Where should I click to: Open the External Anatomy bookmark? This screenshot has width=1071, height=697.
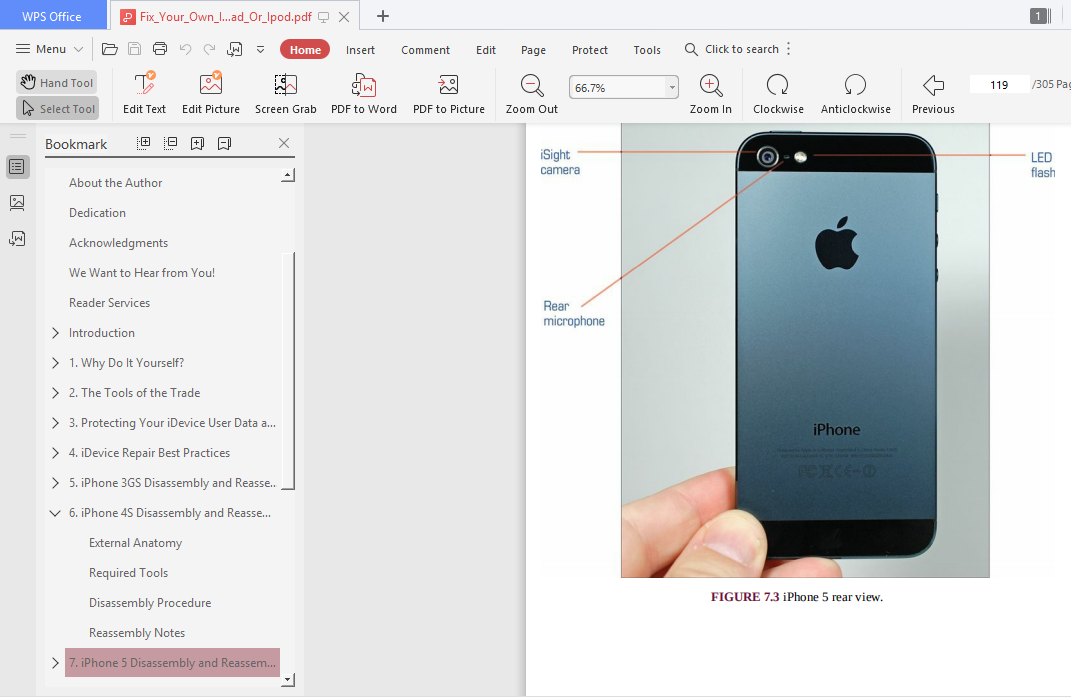point(135,543)
